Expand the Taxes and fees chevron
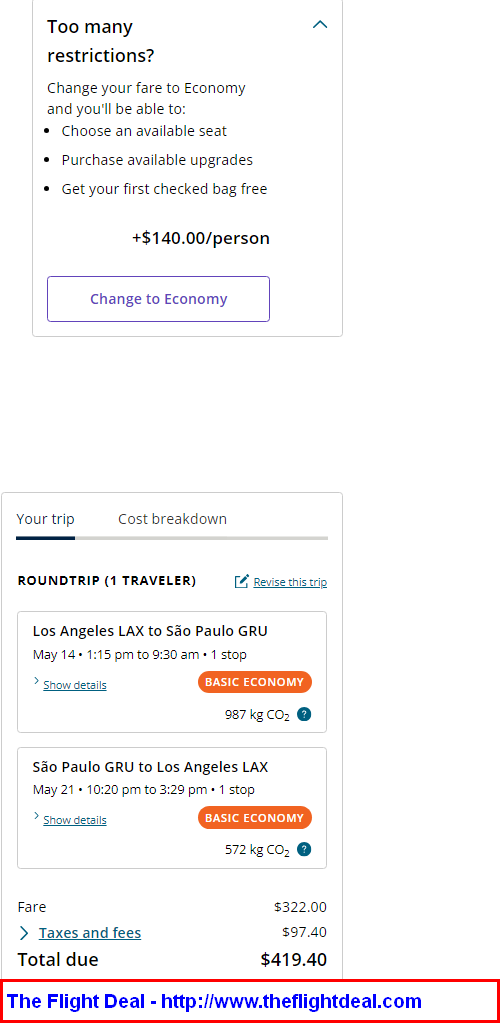500x1023 pixels. [24, 934]
